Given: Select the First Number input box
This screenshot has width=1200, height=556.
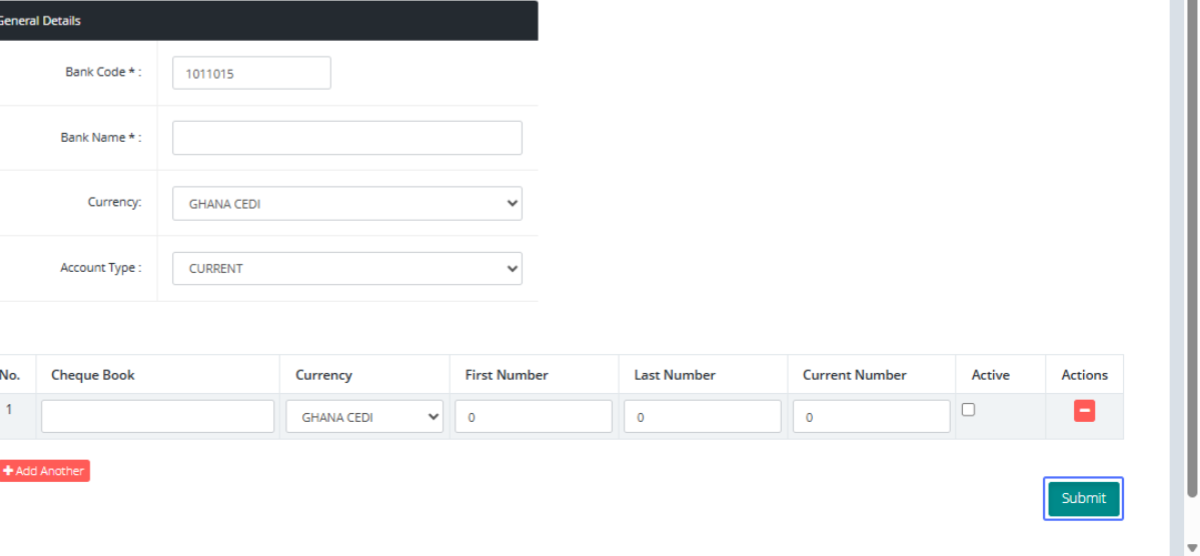Looking at the screenshot, I should click(533, 417).
